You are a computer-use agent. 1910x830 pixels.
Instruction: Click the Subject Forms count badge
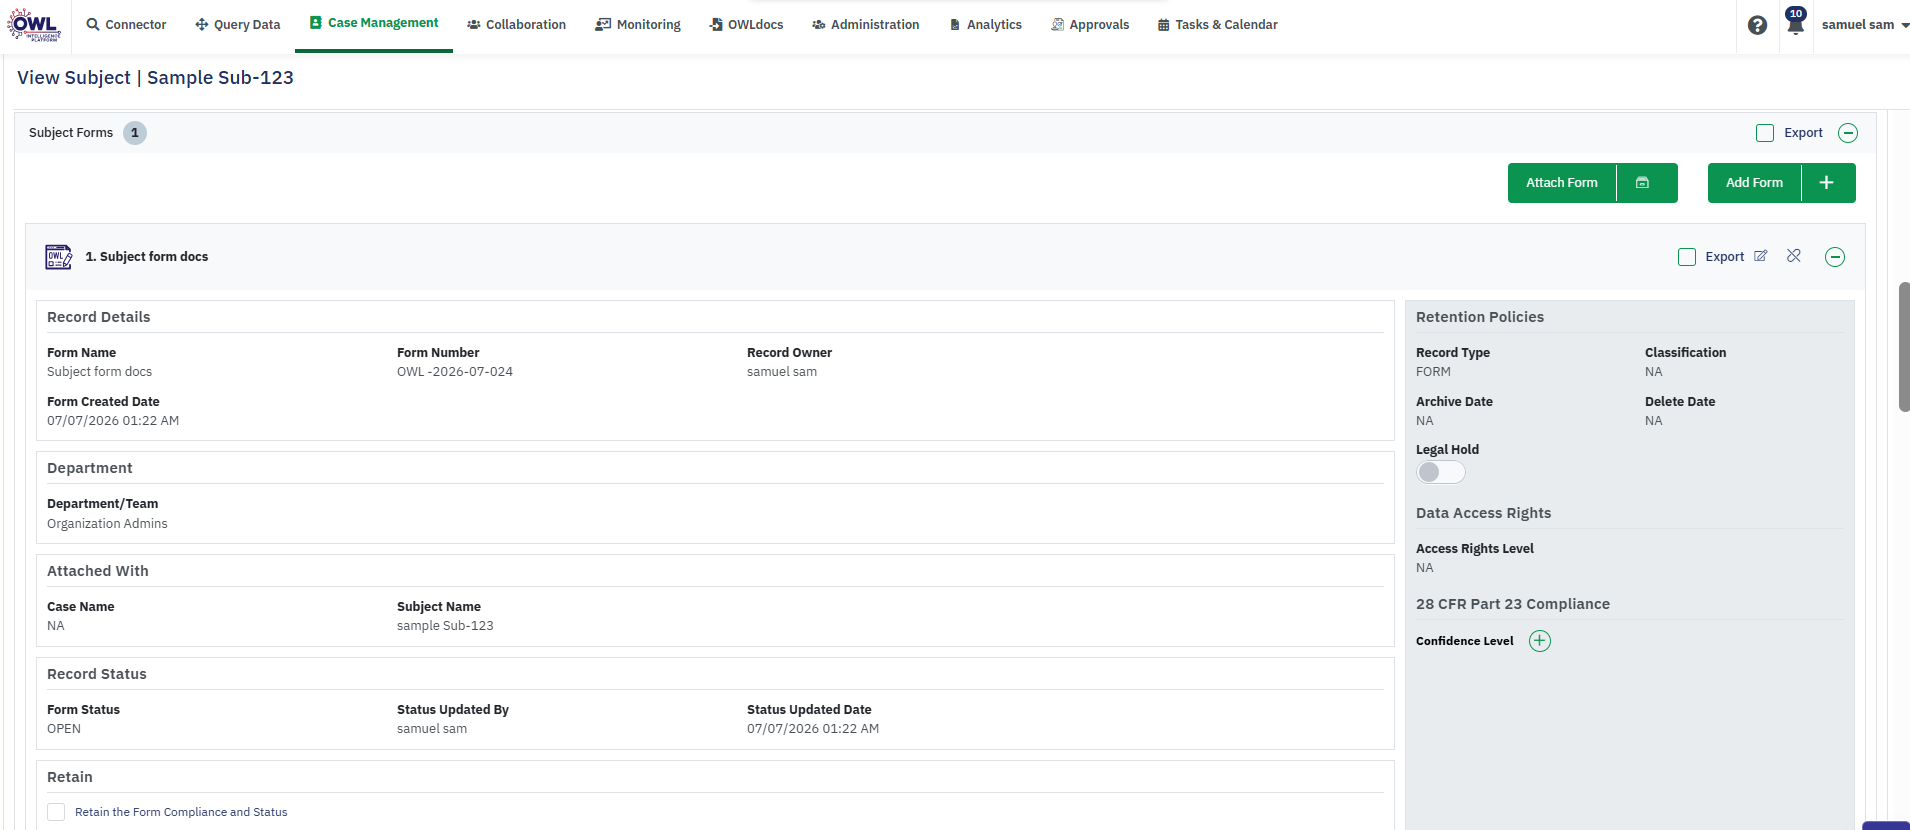[135, 133]
